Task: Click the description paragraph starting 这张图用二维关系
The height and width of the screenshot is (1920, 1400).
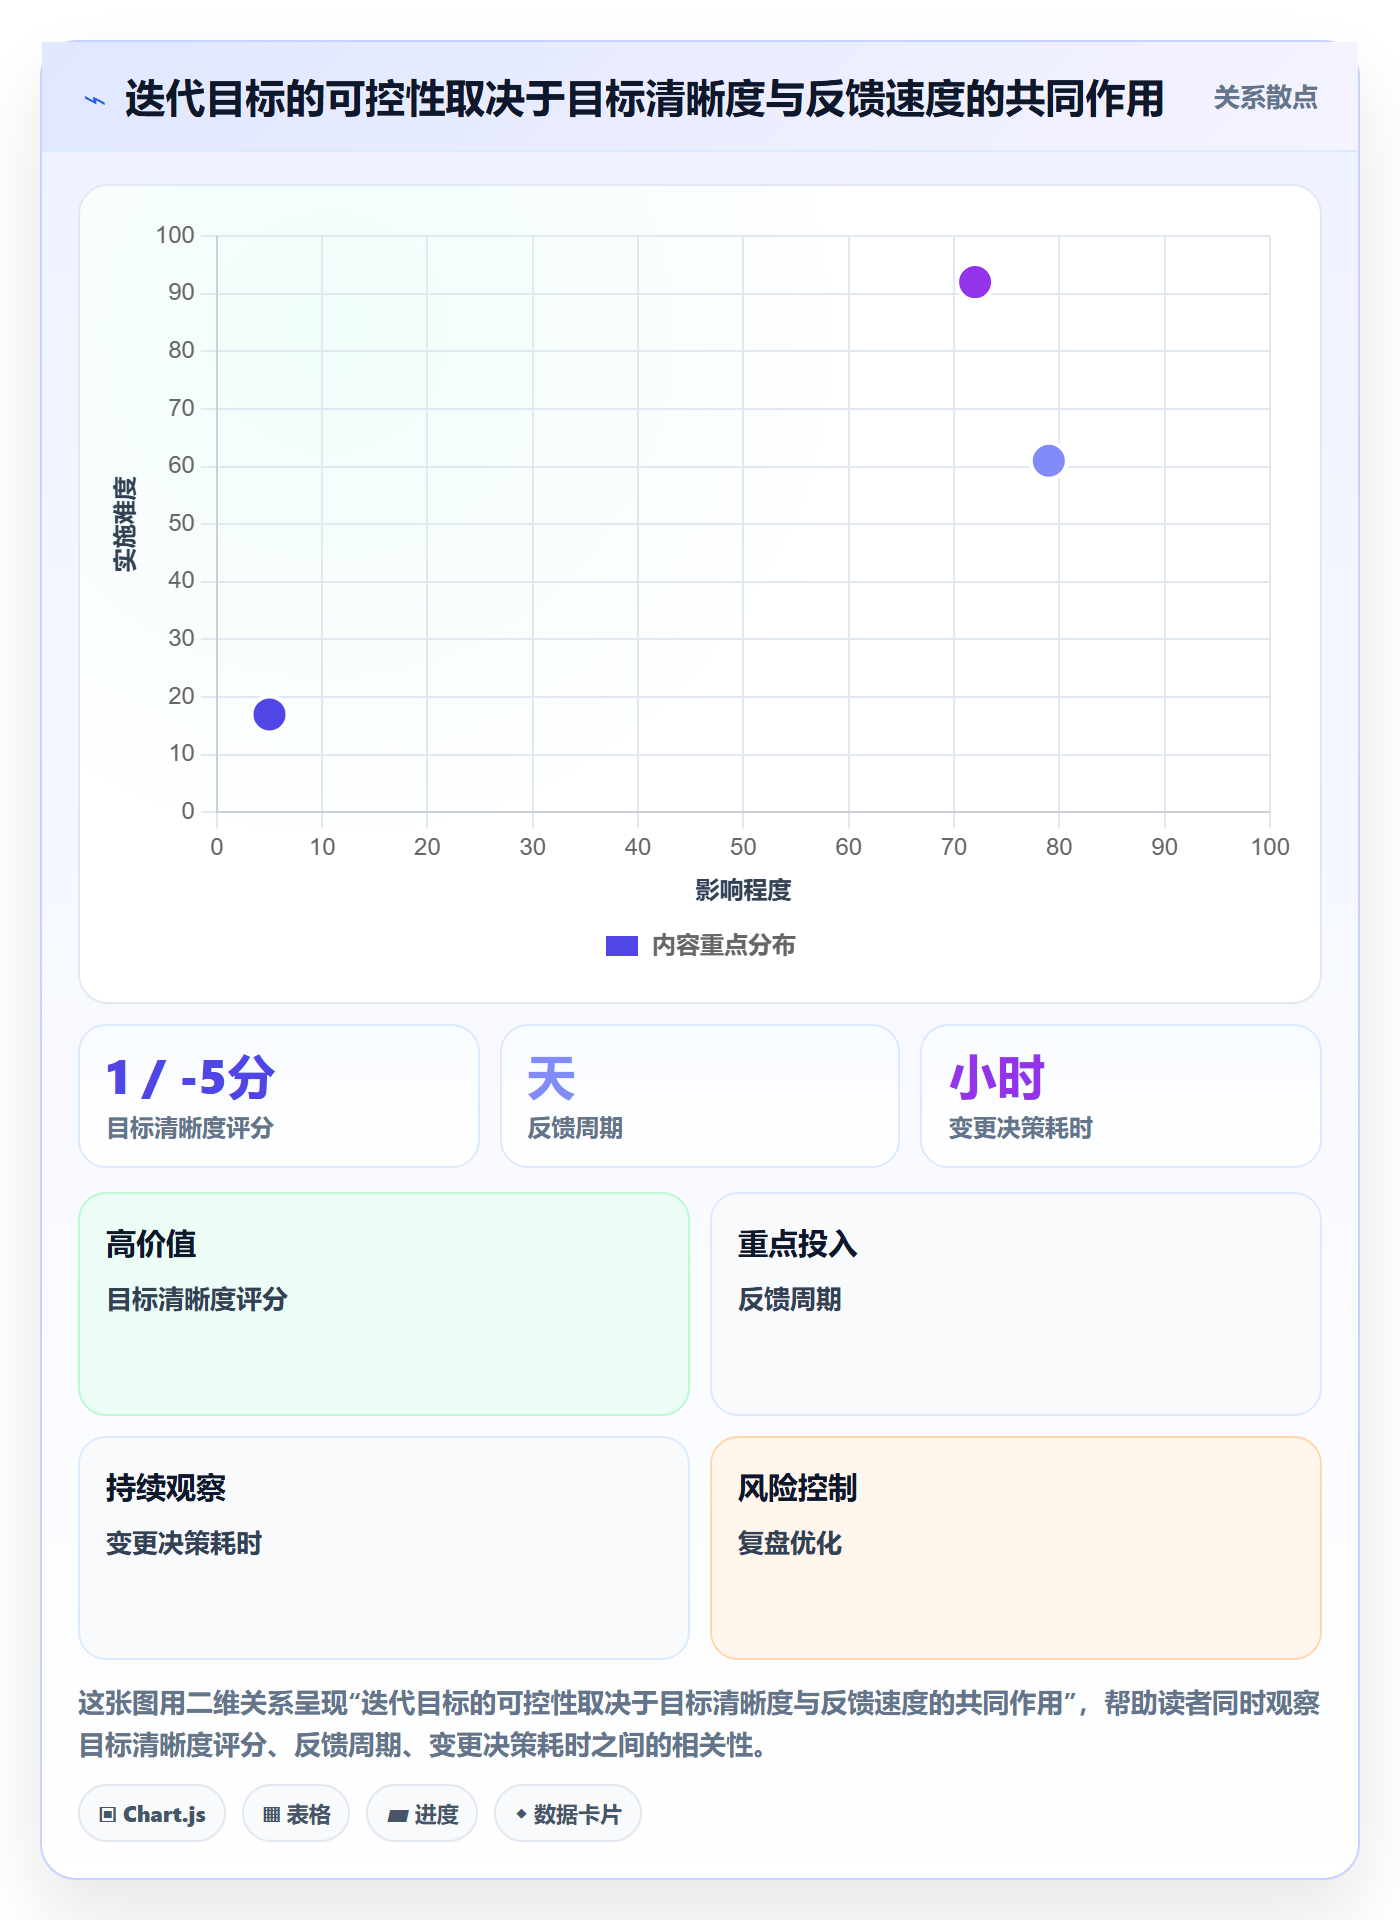Action: pos(700,1724)
